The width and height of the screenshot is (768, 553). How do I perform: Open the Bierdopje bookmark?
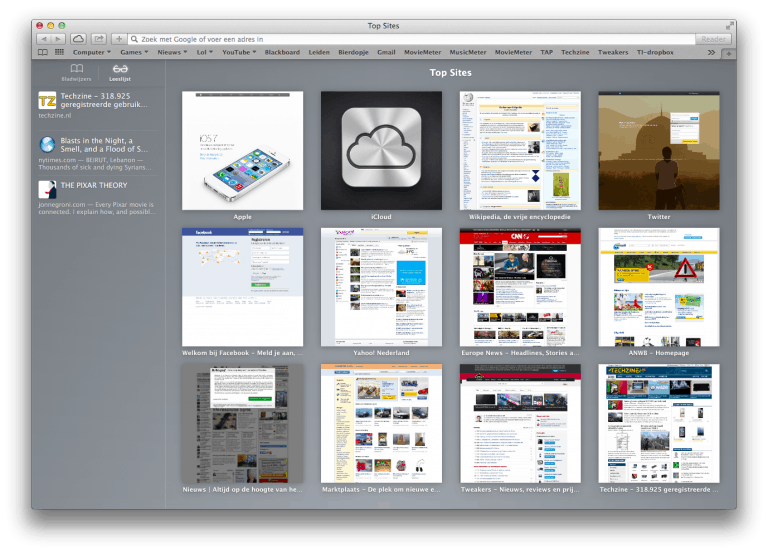(353, 52)
